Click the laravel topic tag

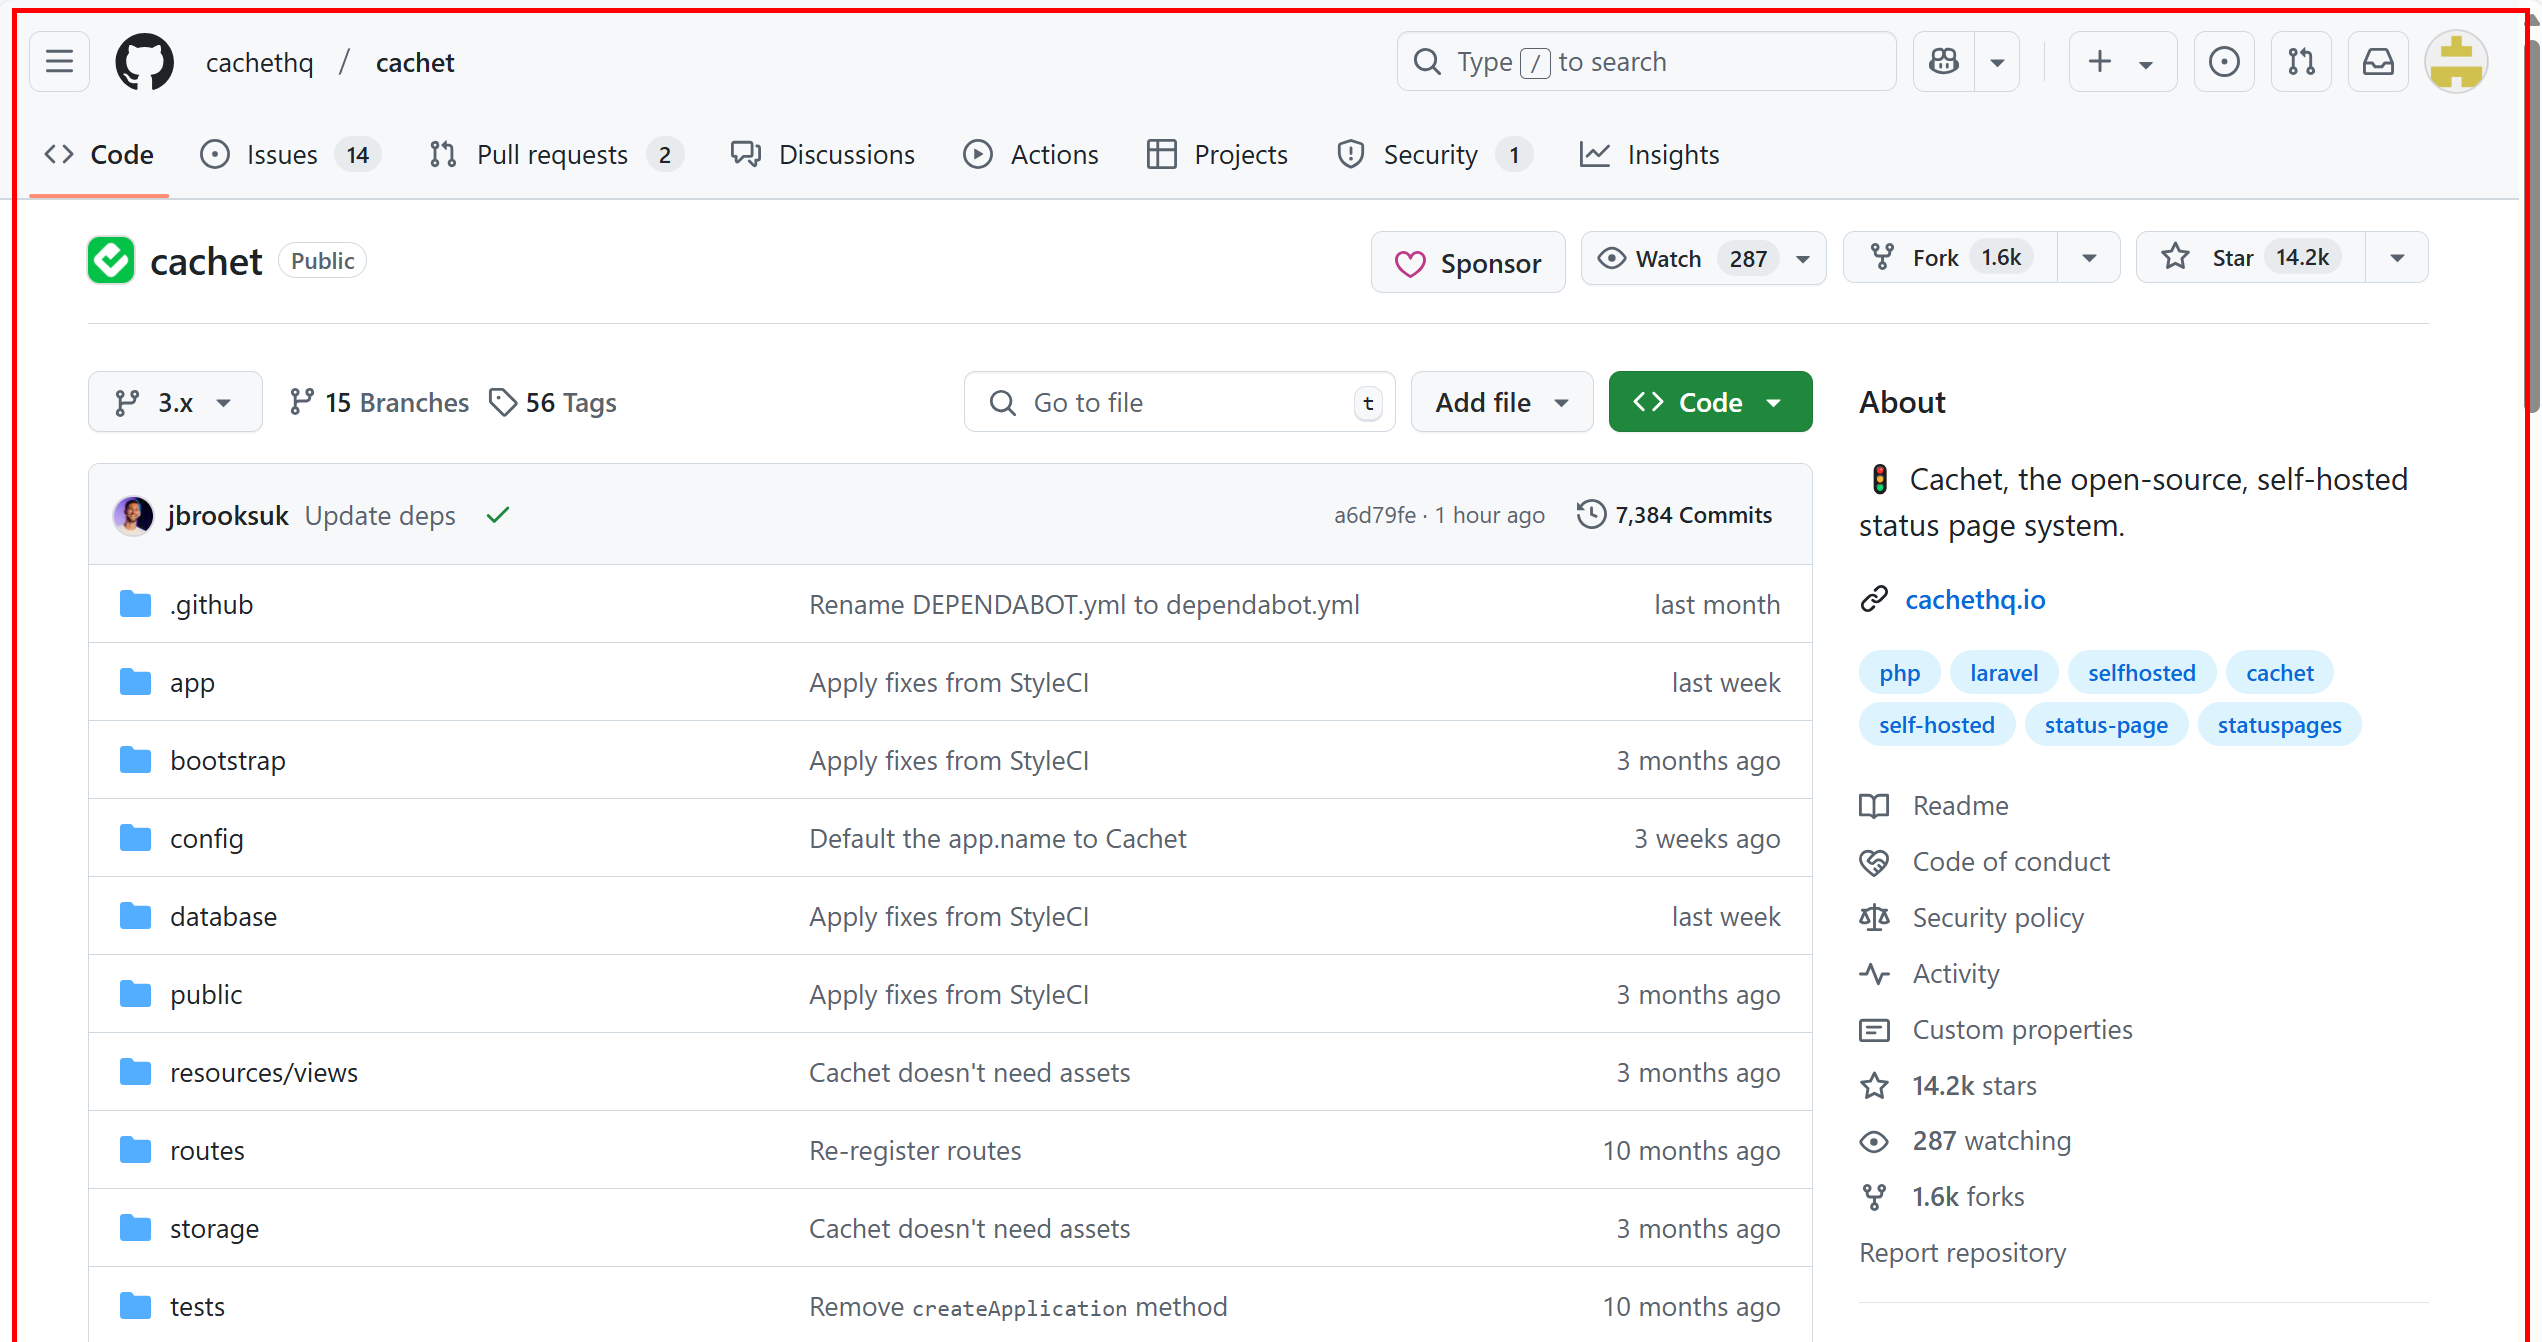(2003, 673)
